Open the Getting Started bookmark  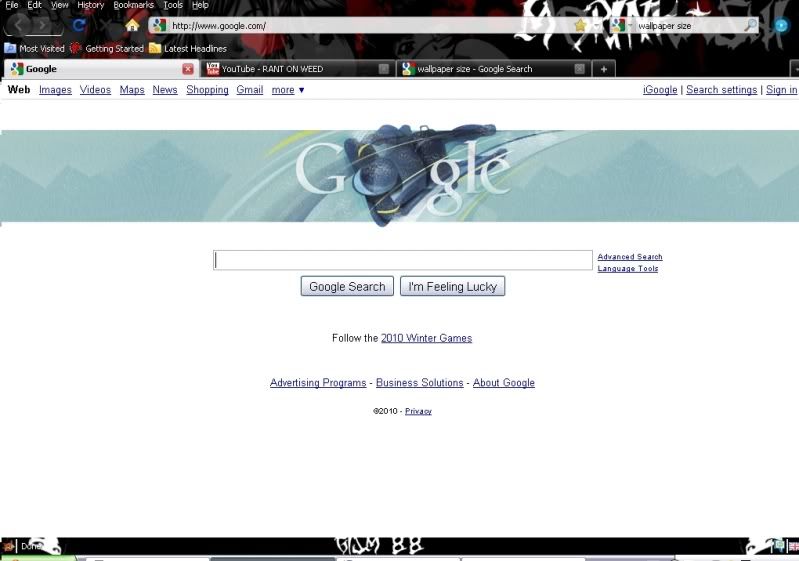click(x=107, y=48)
